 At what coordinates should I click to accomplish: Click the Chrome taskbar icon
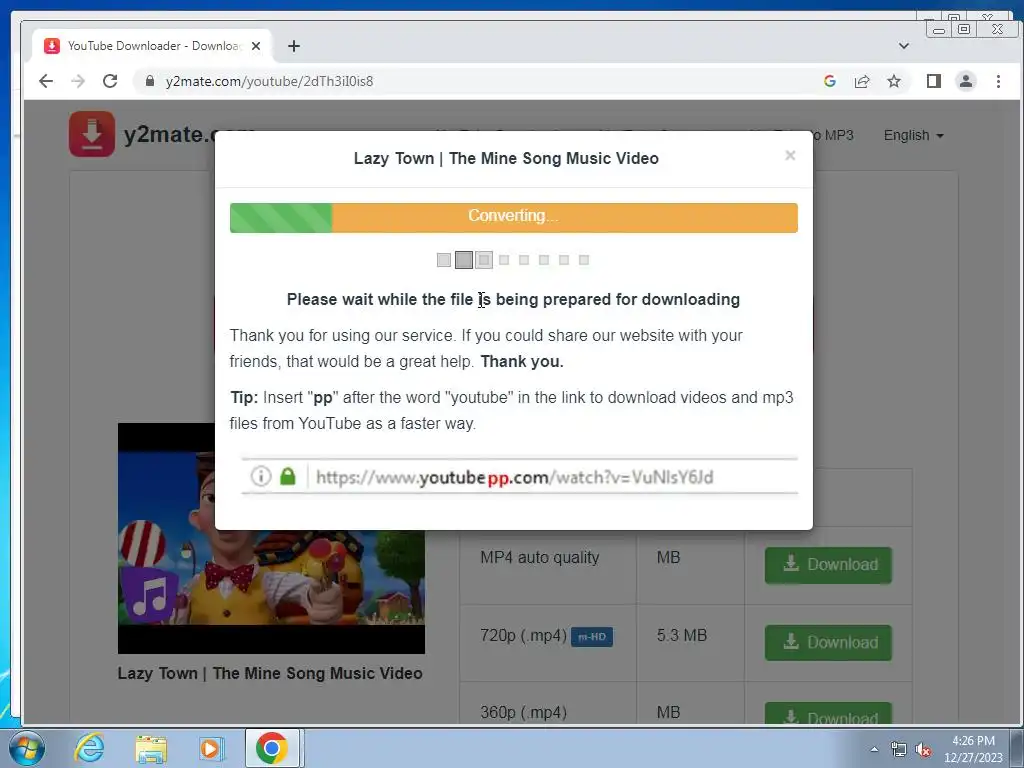272,748
